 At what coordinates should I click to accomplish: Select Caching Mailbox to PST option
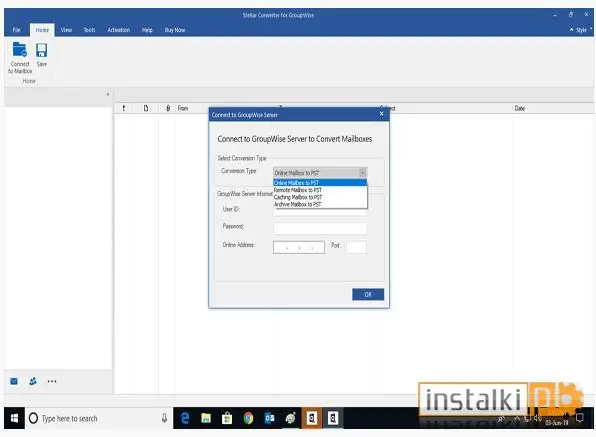(320, 197)
